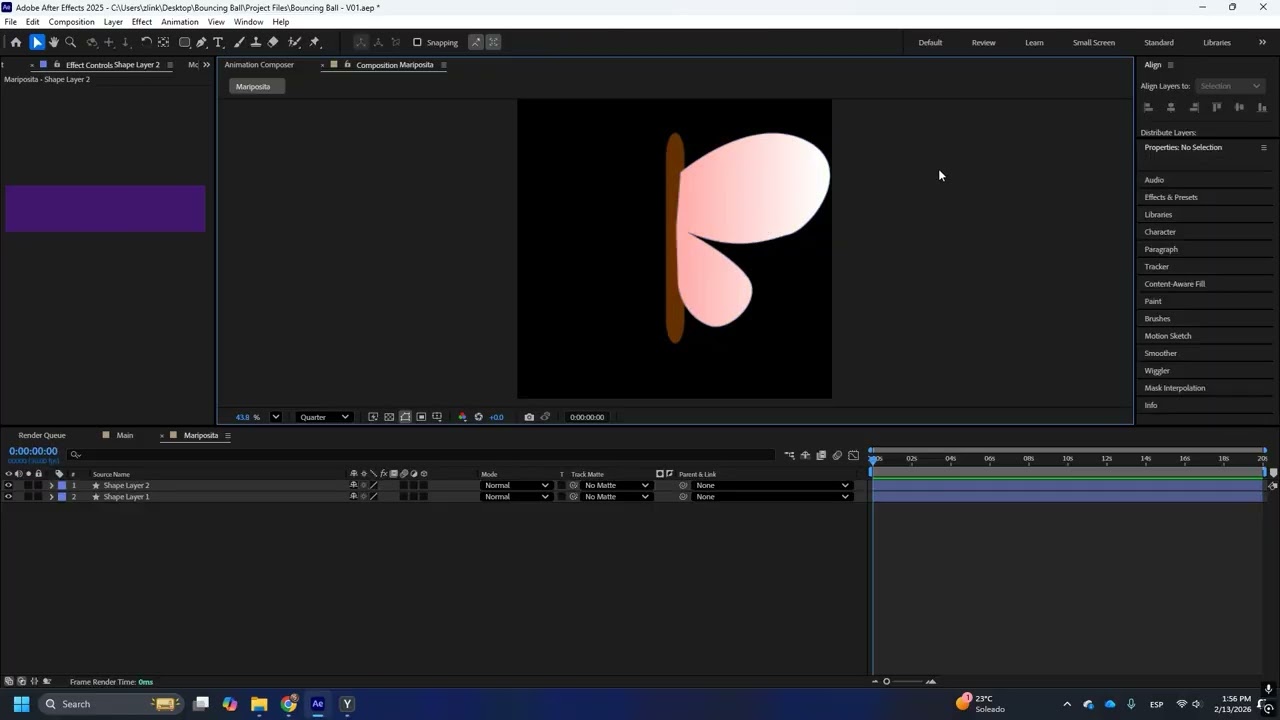Open File Explorer in taskbar
Image resolution: width=1280 pixels, height=720 pixels.
(x=259, y=704)
